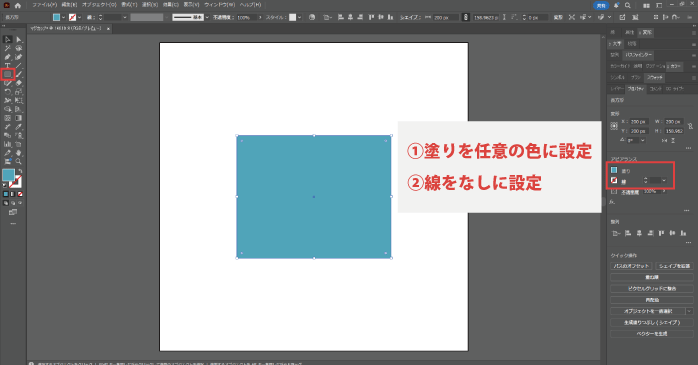The image size is (698, 365).
Task: Select the reference point locator grid
Action: pyautogui.click(x=614, y=126)
